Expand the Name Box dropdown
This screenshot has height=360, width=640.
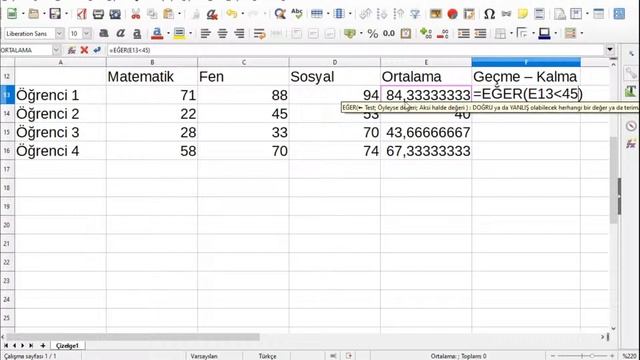click(56, 50)
